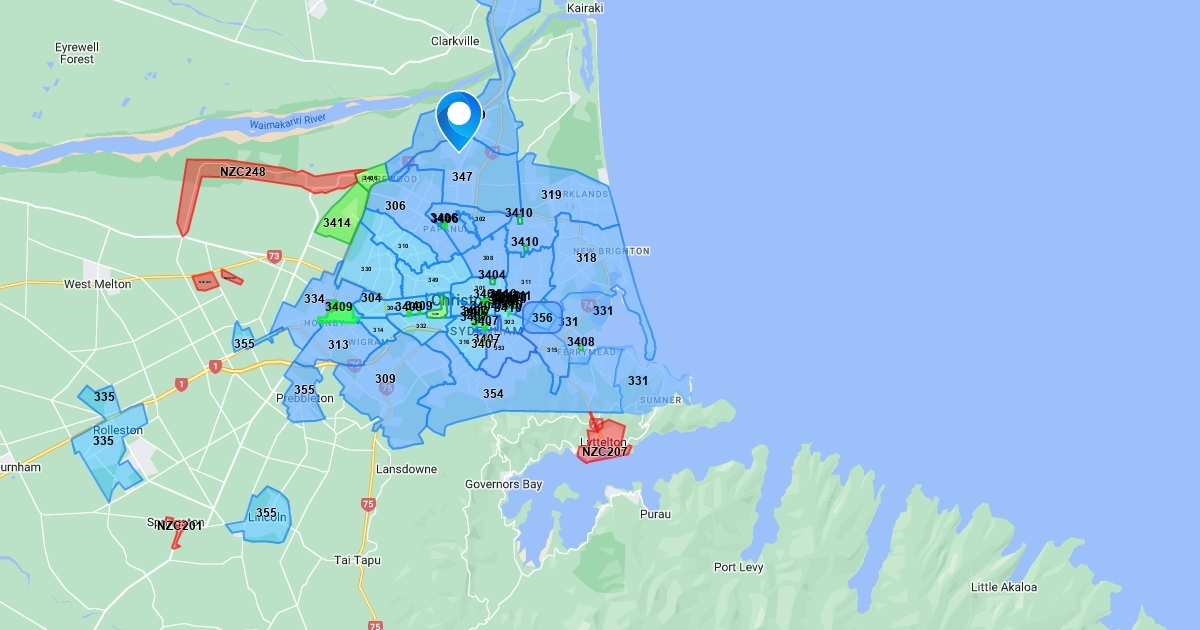
Task: Click the blue location pin marker
Action: [x=459, y=115]
